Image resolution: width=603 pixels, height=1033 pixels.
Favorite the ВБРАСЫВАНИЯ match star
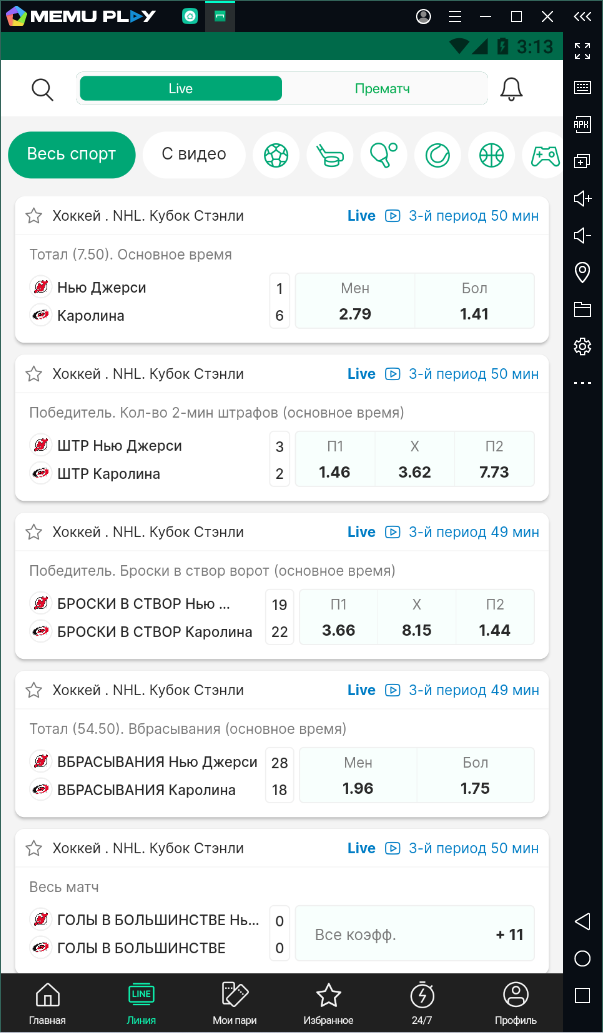click(x=34, y=690)
